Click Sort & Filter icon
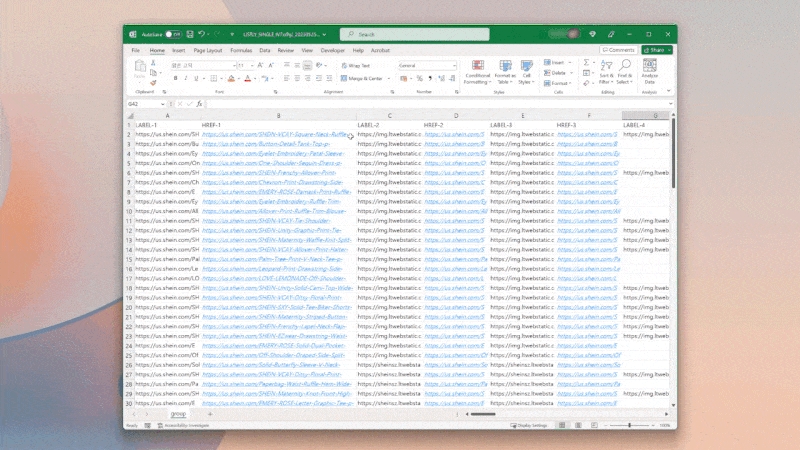The image size is (800, 450). (x=606, y=70)
